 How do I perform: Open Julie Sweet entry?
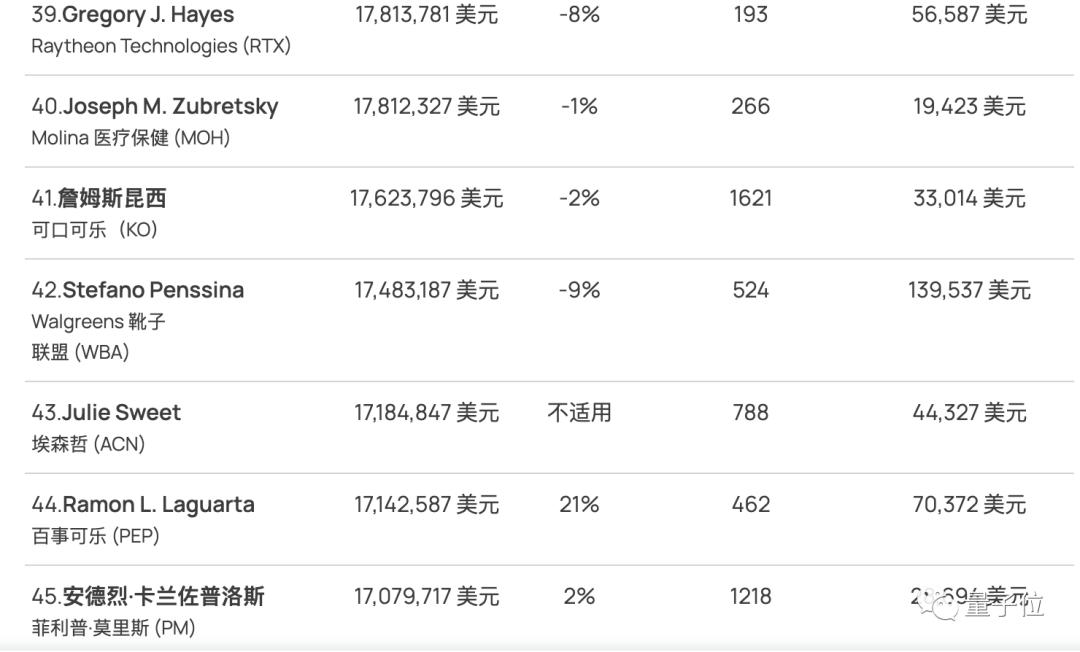[x=107, y=413]
